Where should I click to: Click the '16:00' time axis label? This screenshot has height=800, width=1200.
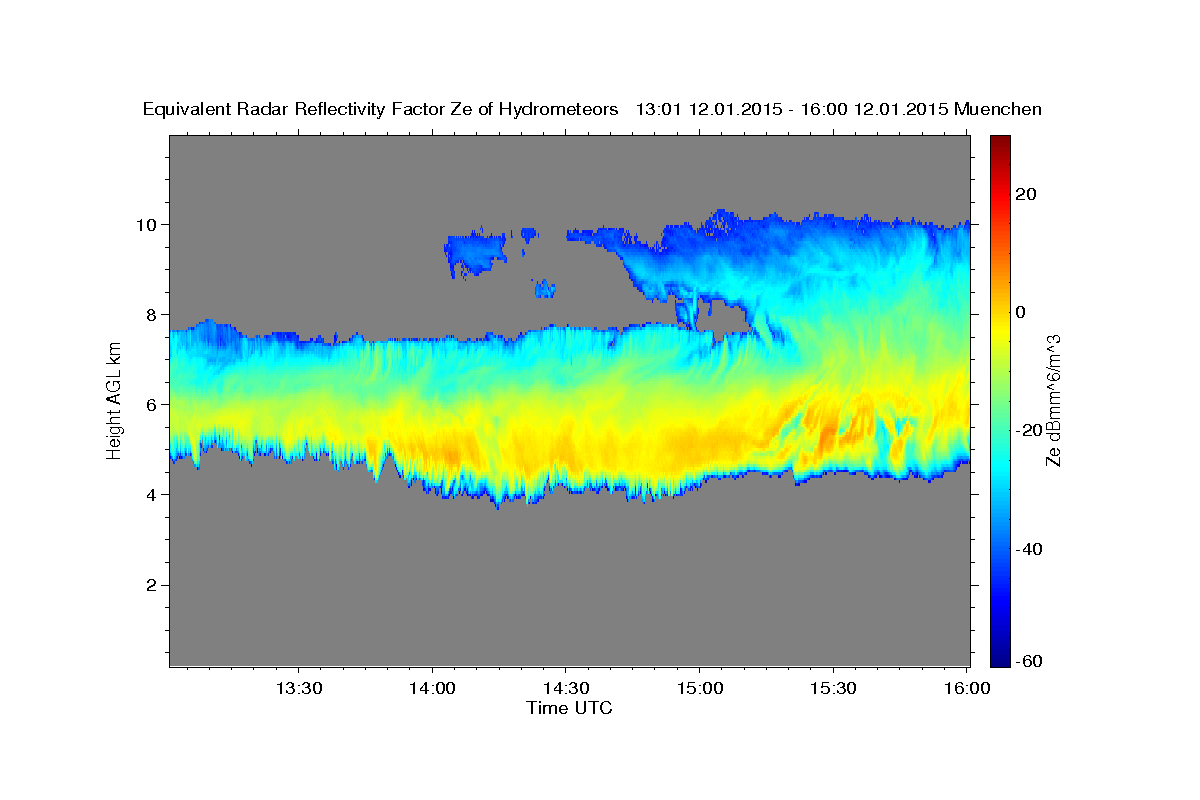pos(965,688)
